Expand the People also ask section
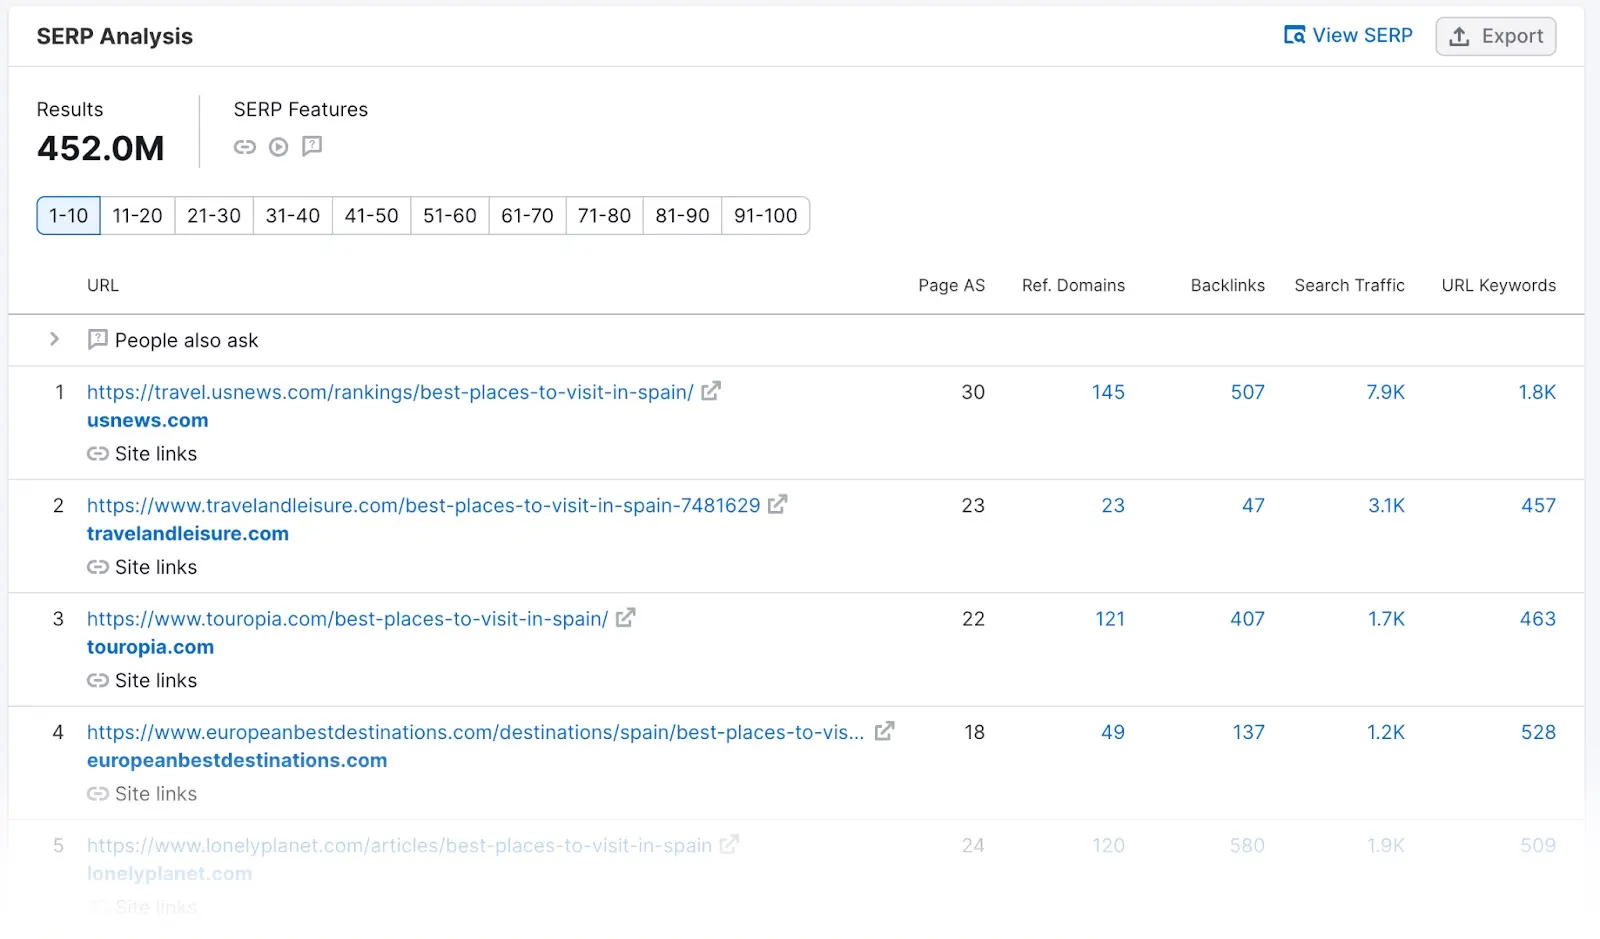The width and height of the screenshot is (1600, 939). 55,340
